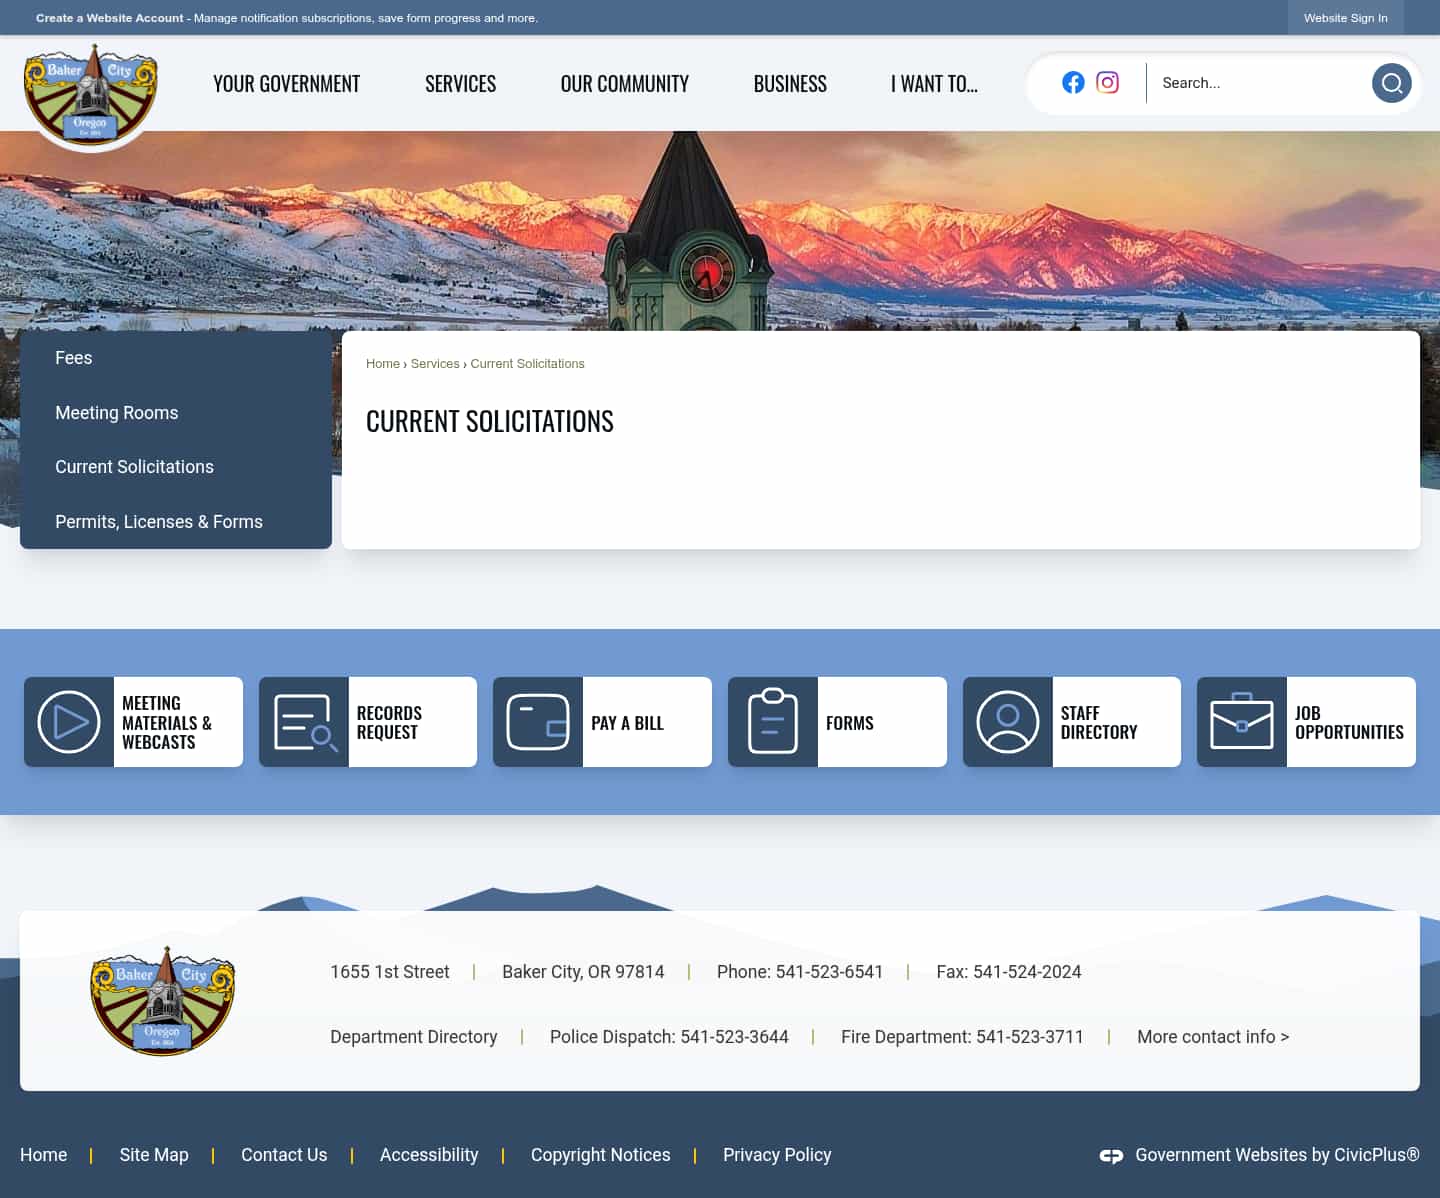Screen dimensions: 1440x1198
Task: Click the CivicPlus logo icon
Action: tap(1111, 1156)
